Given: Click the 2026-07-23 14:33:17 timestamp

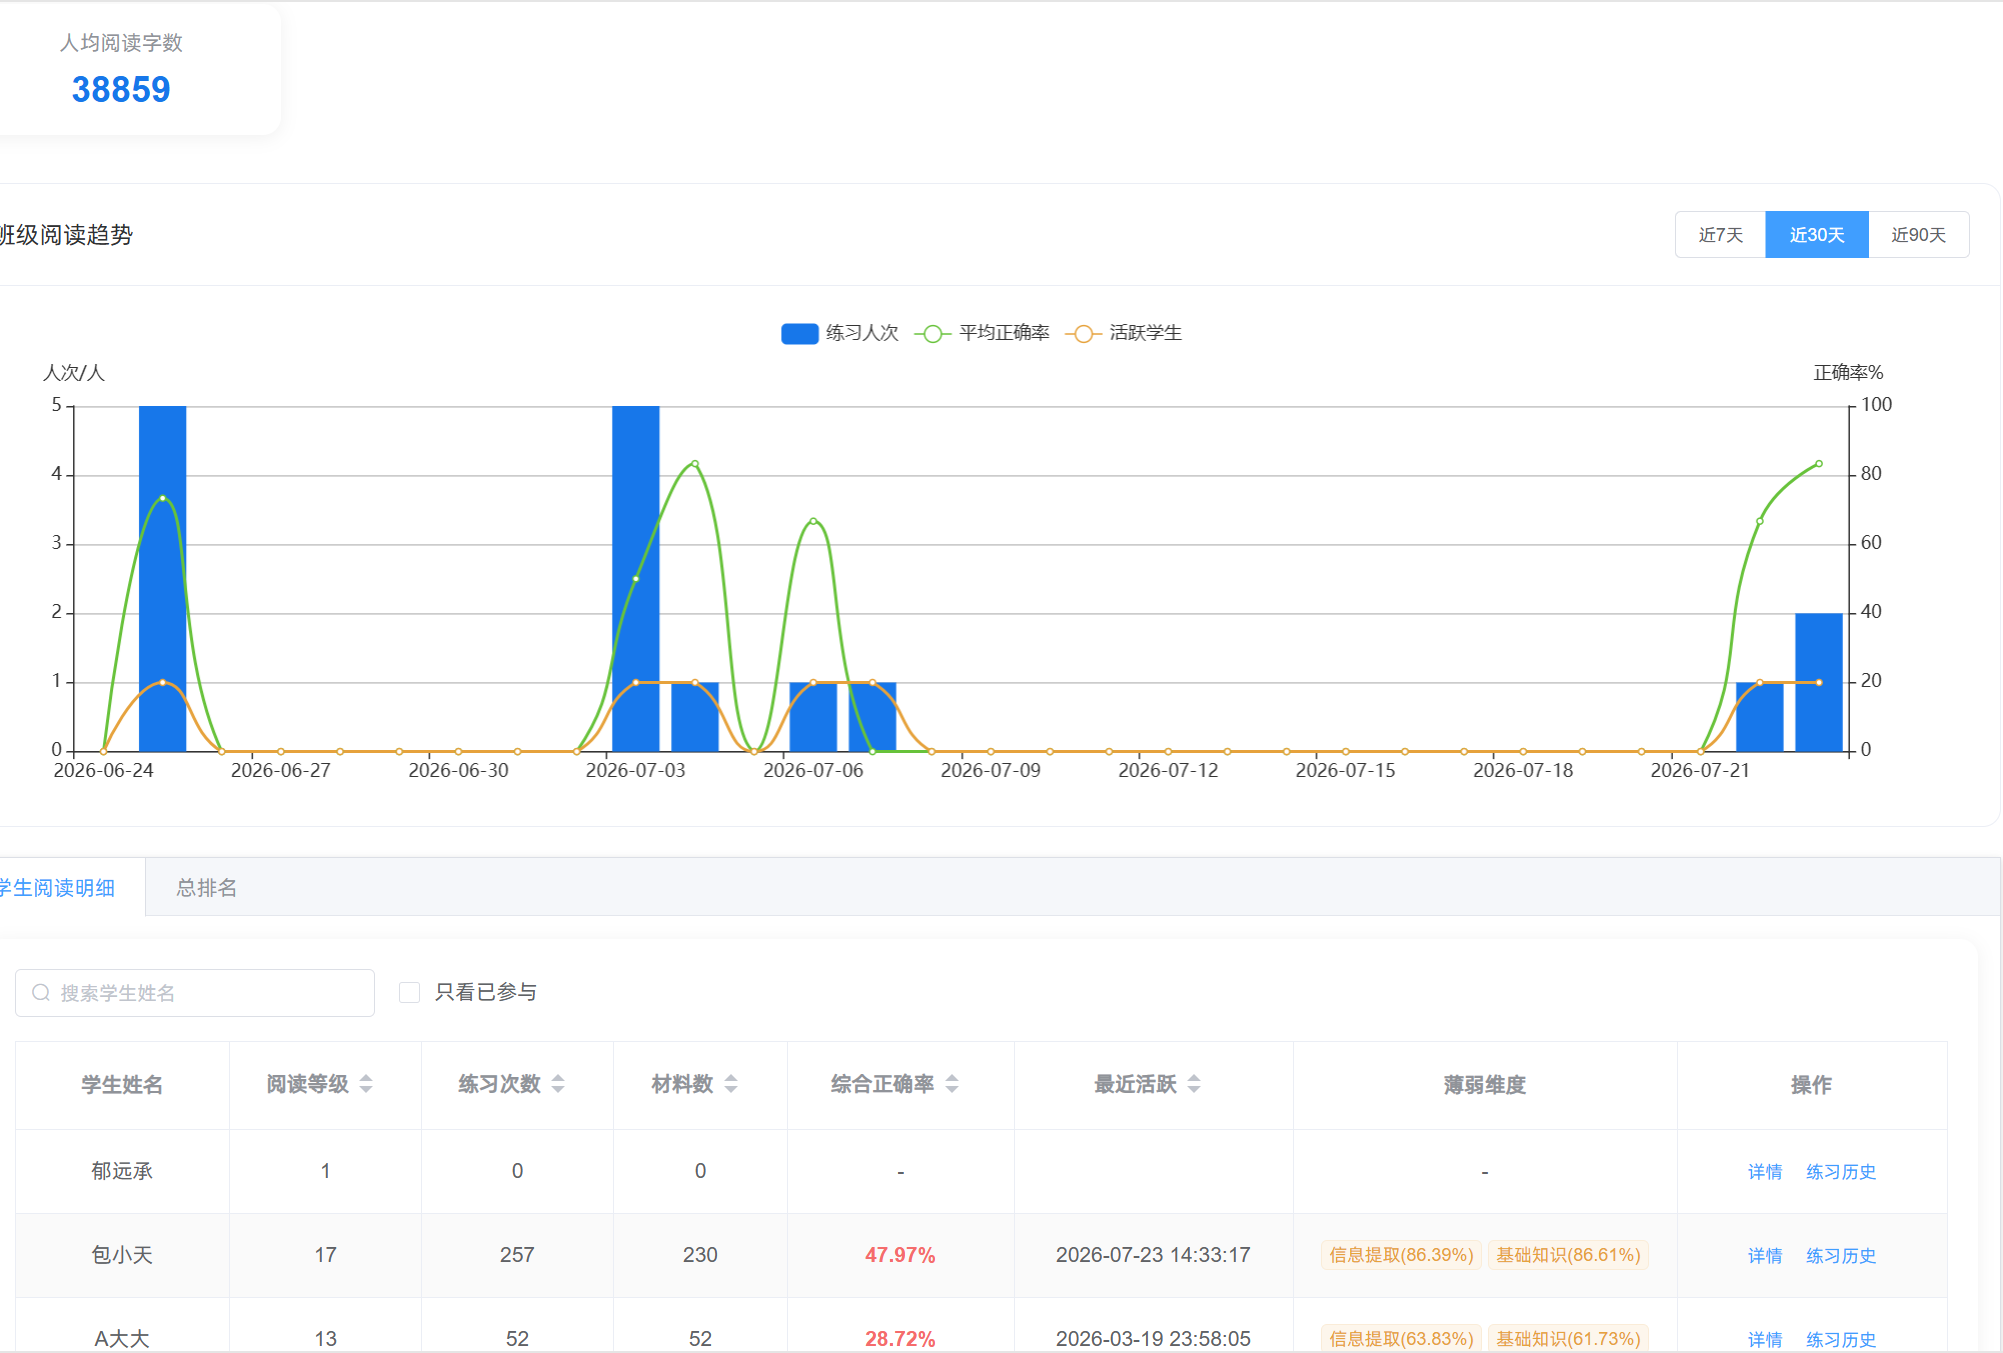Looking at the screenshot, I should [x=1153, y=1255].
